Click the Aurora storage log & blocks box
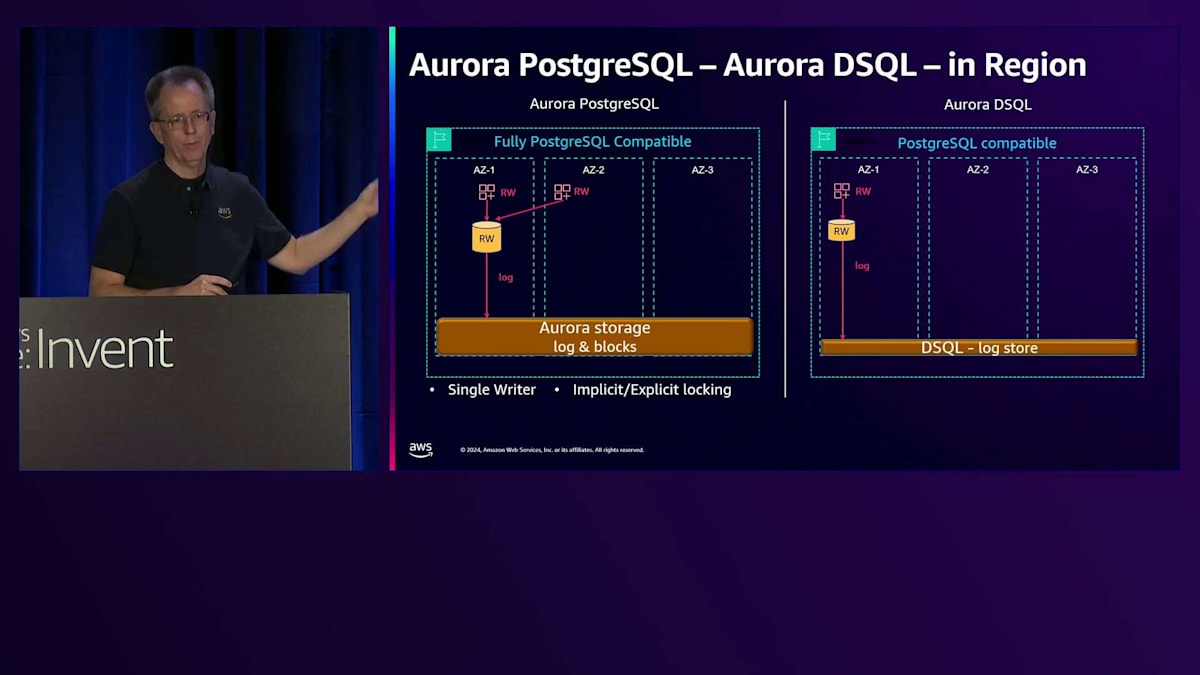 595,337
